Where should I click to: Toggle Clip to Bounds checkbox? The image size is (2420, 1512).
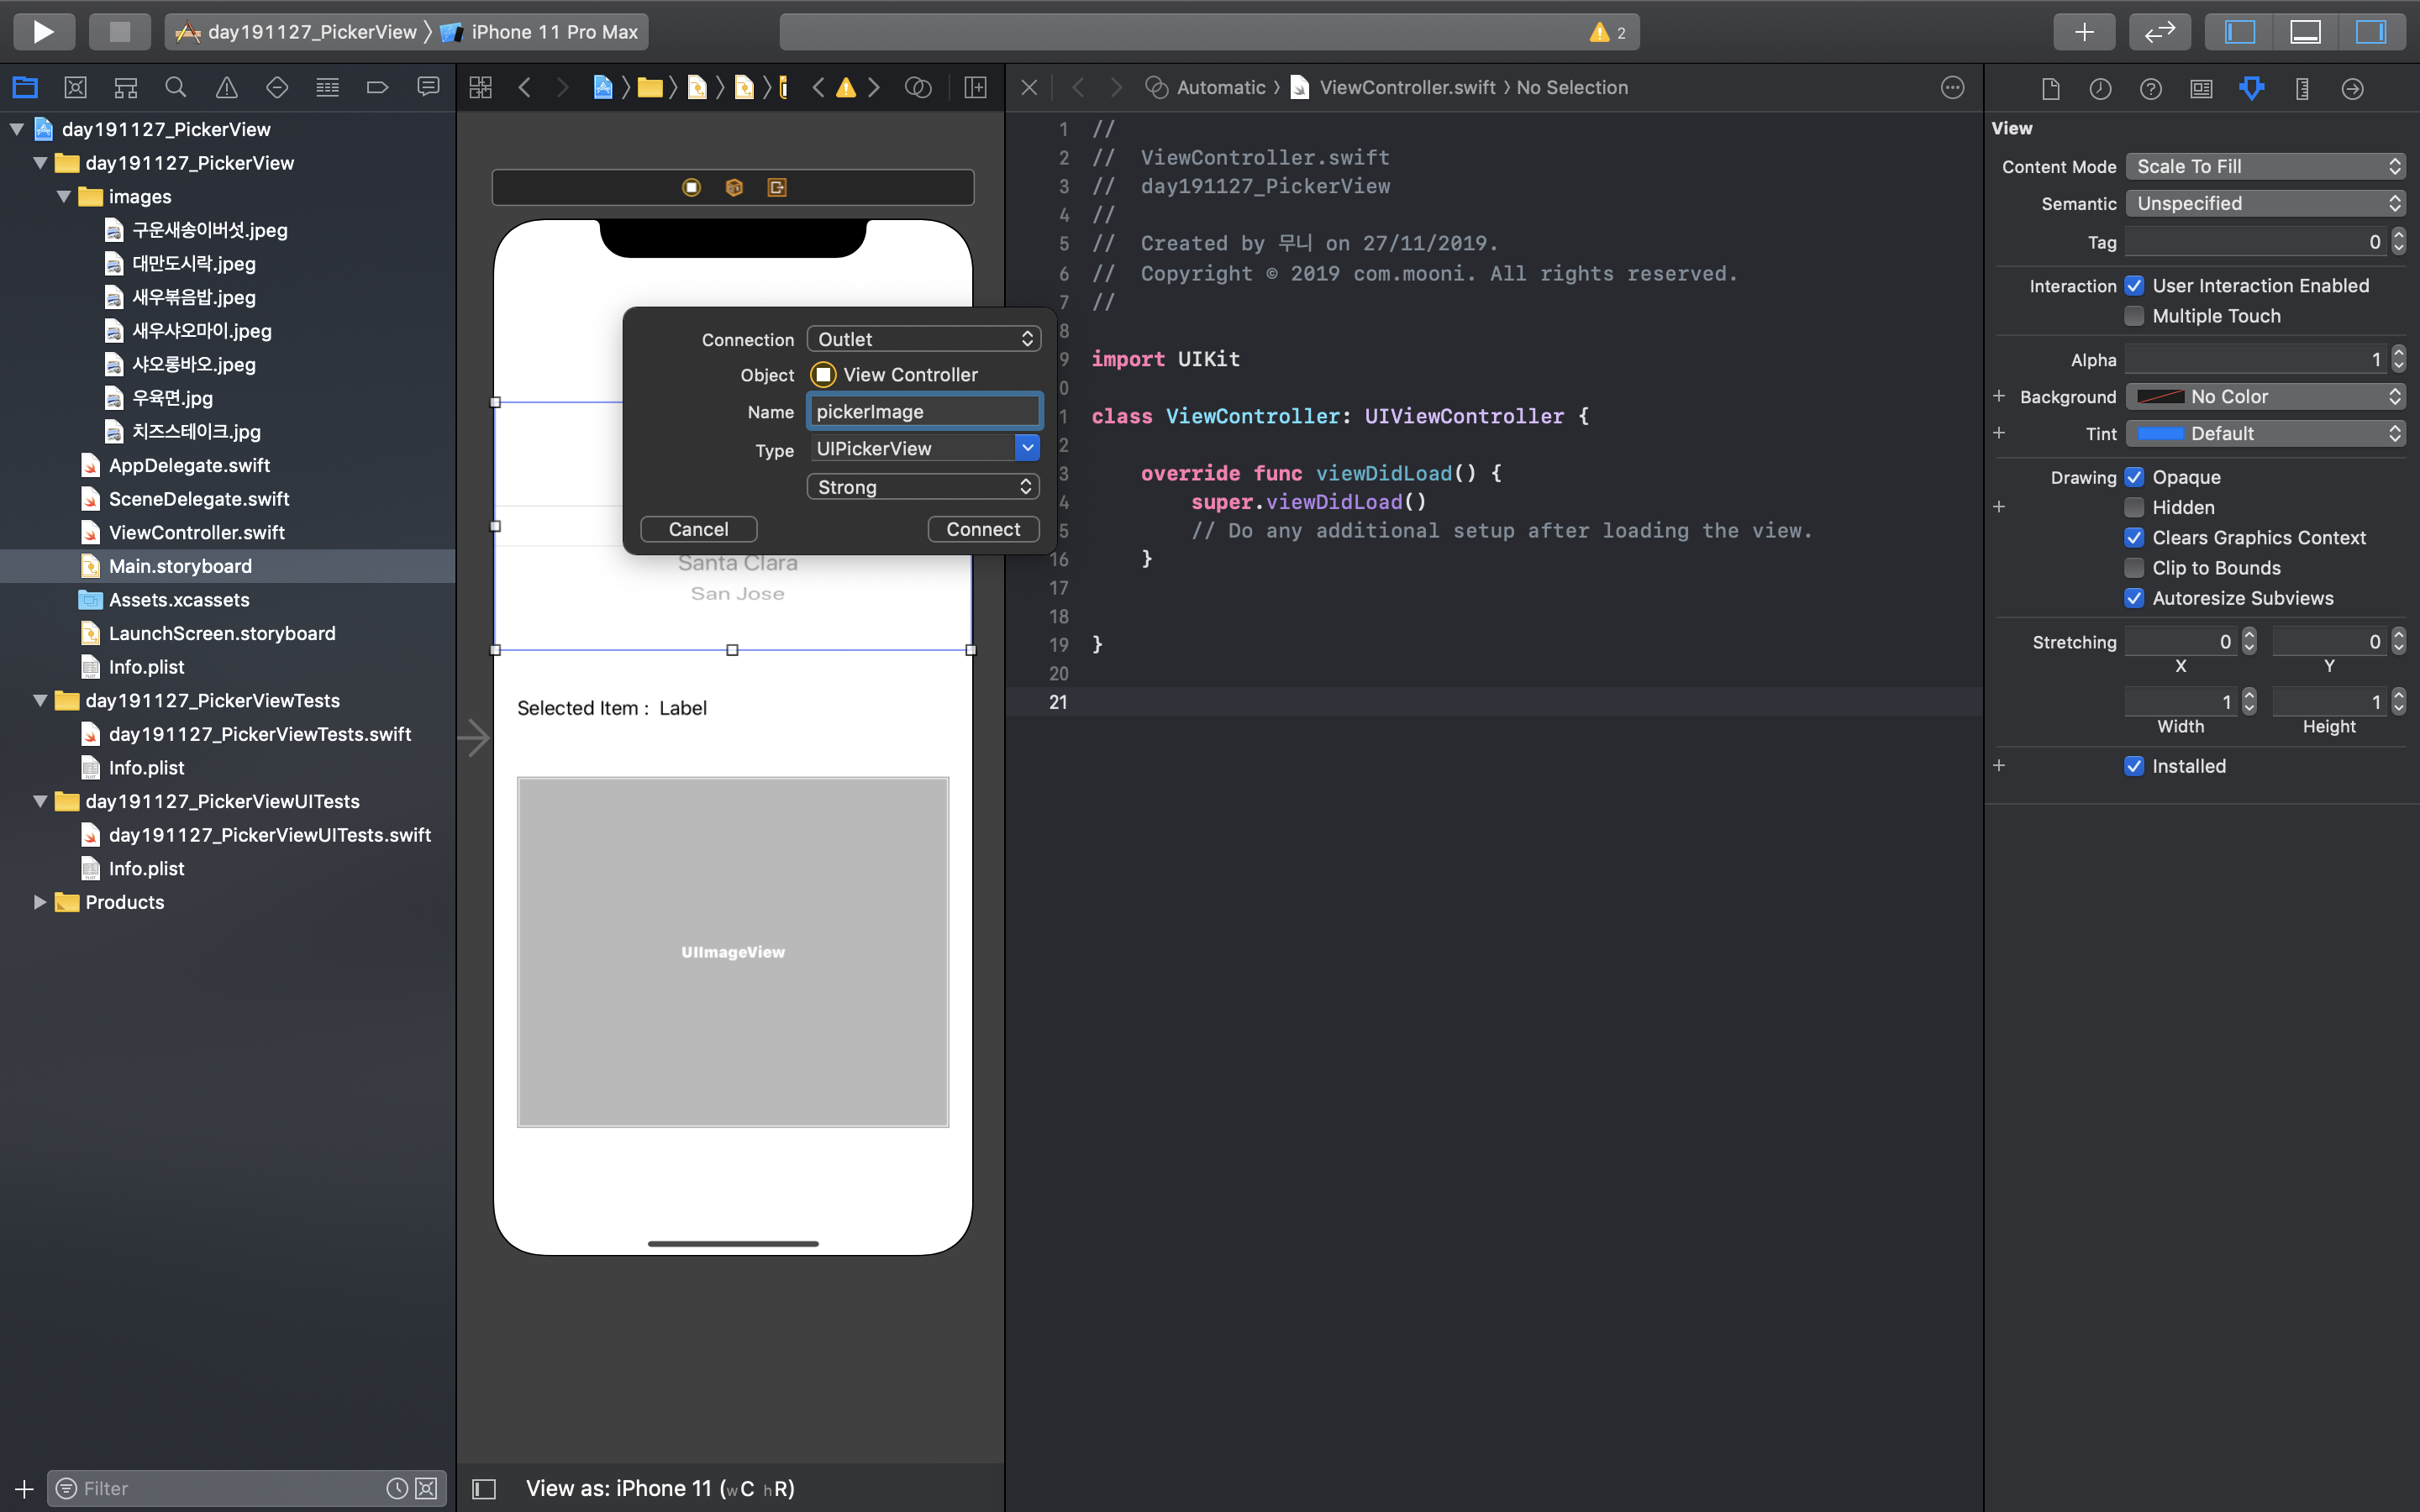(x=2134, y=568)
